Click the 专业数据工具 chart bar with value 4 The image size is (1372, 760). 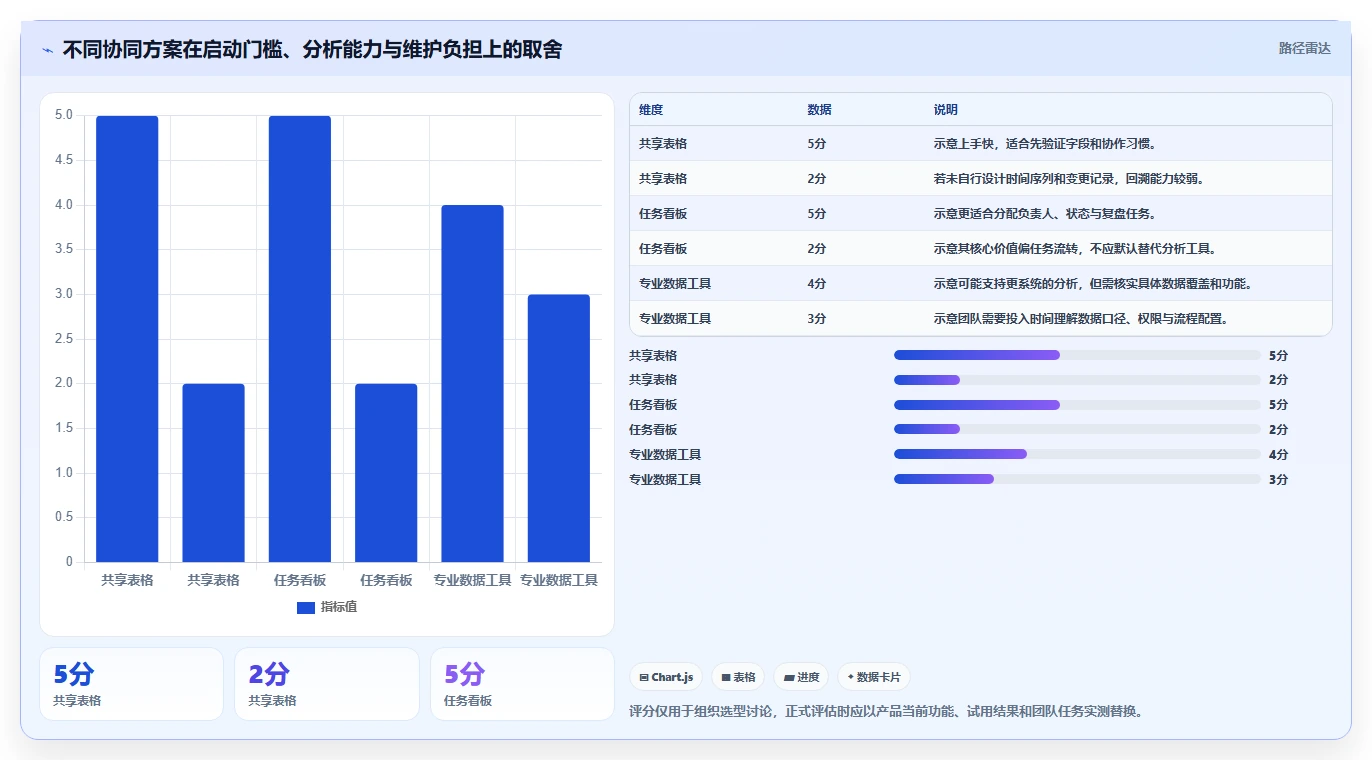click(x=472, y=384)
